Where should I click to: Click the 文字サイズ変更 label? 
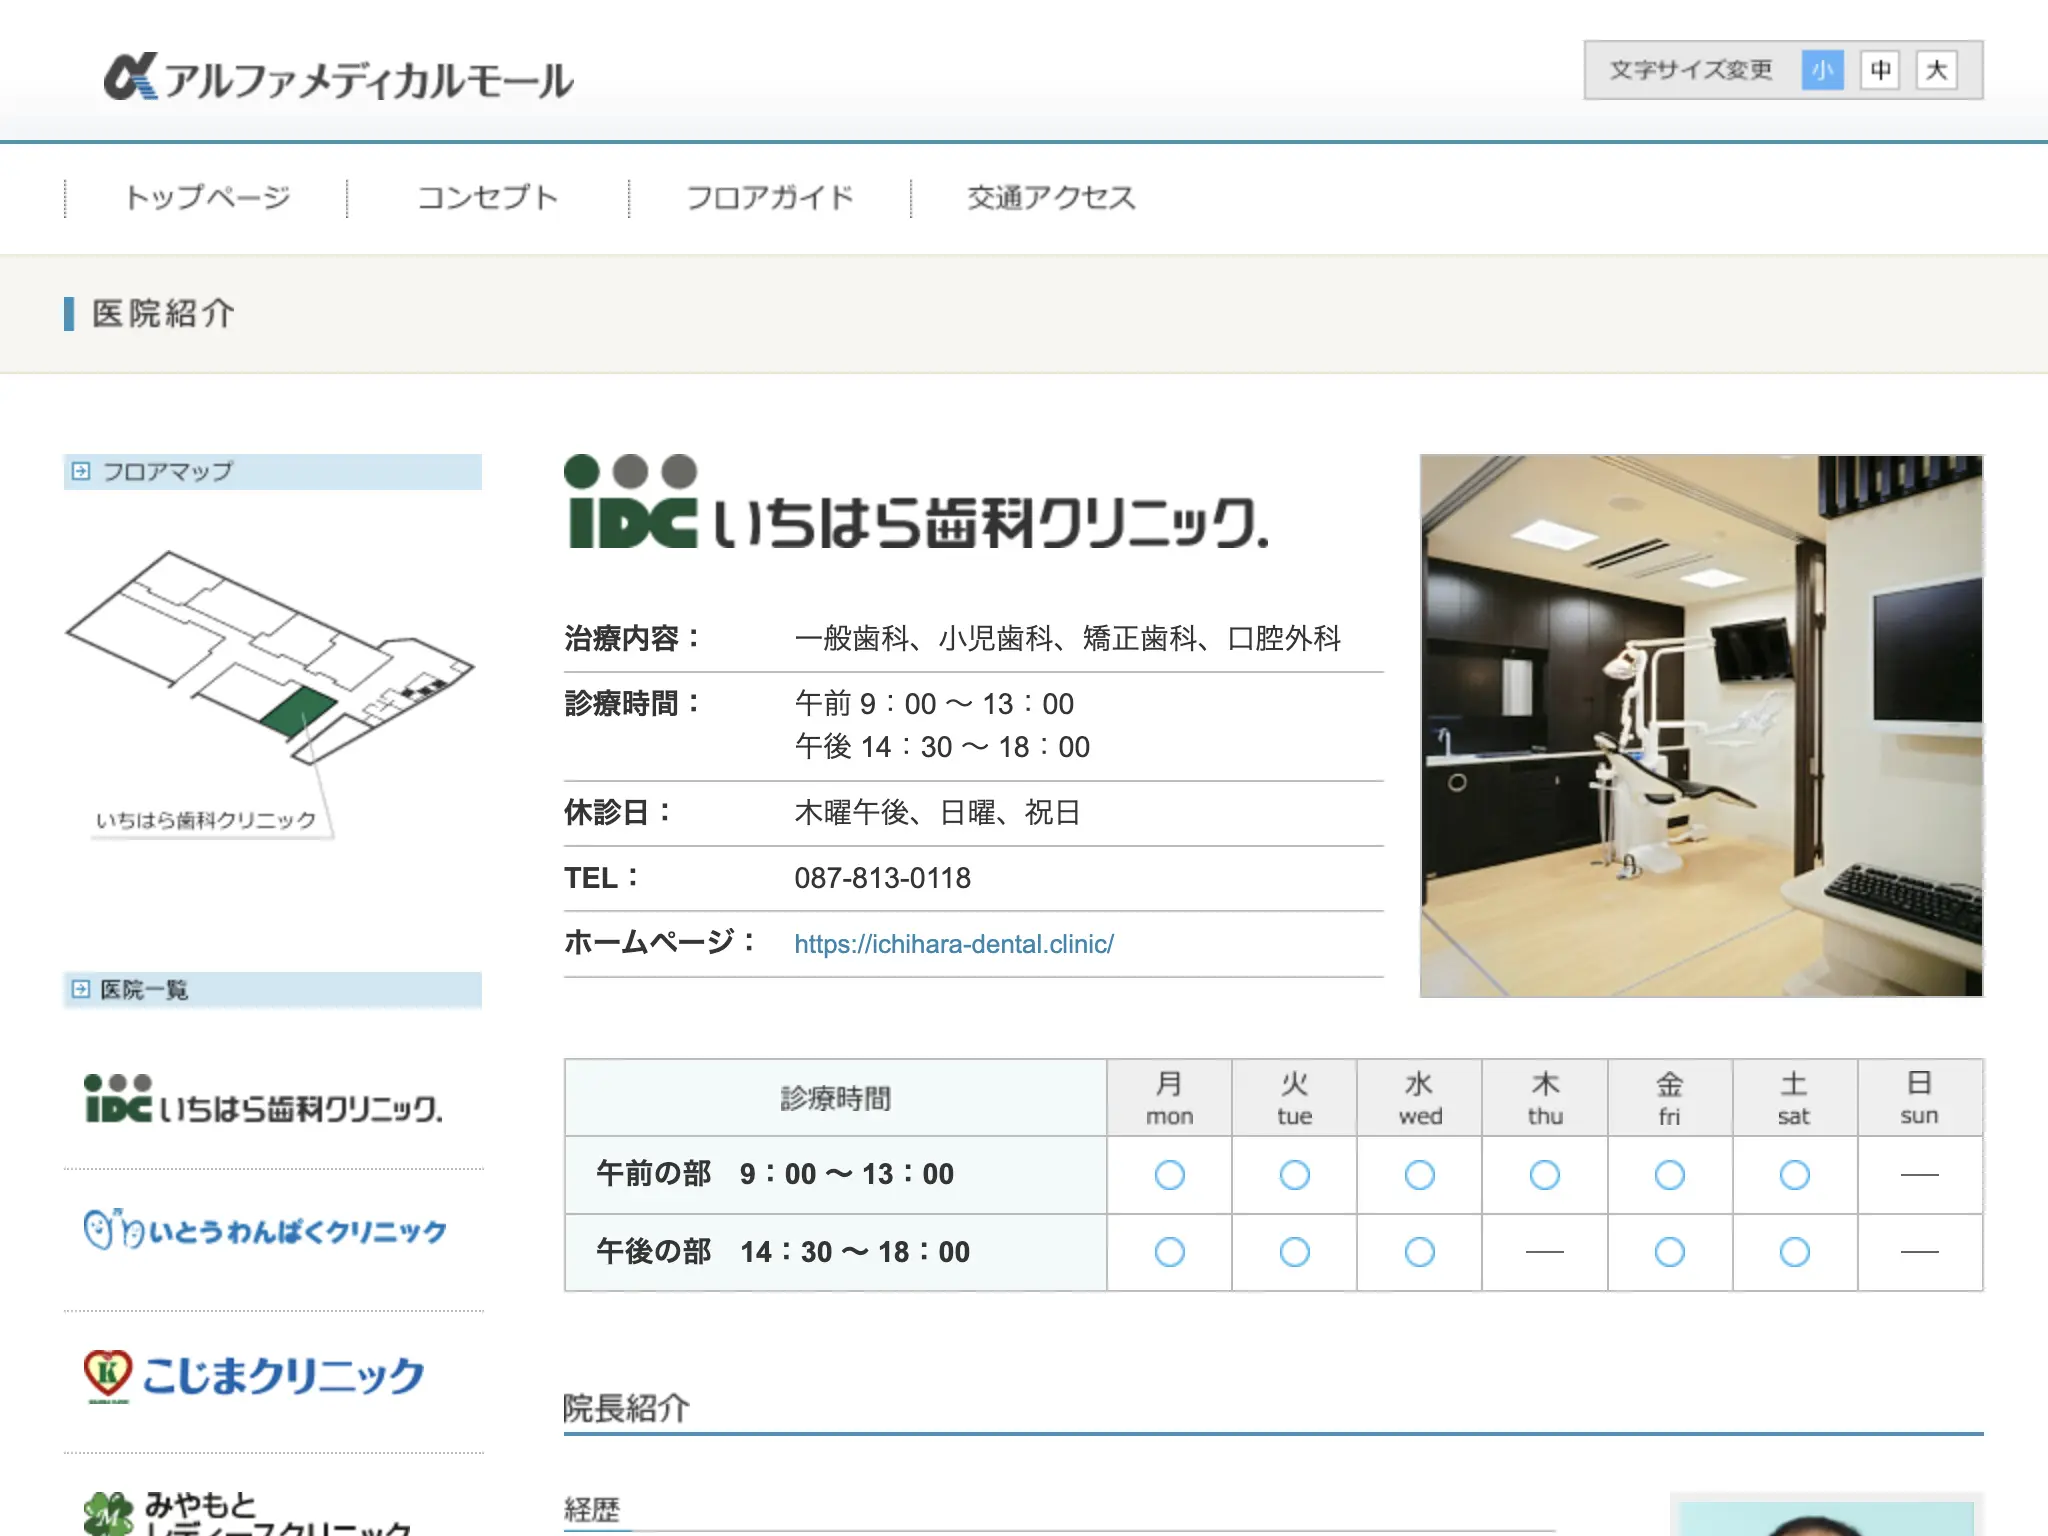1691,70
